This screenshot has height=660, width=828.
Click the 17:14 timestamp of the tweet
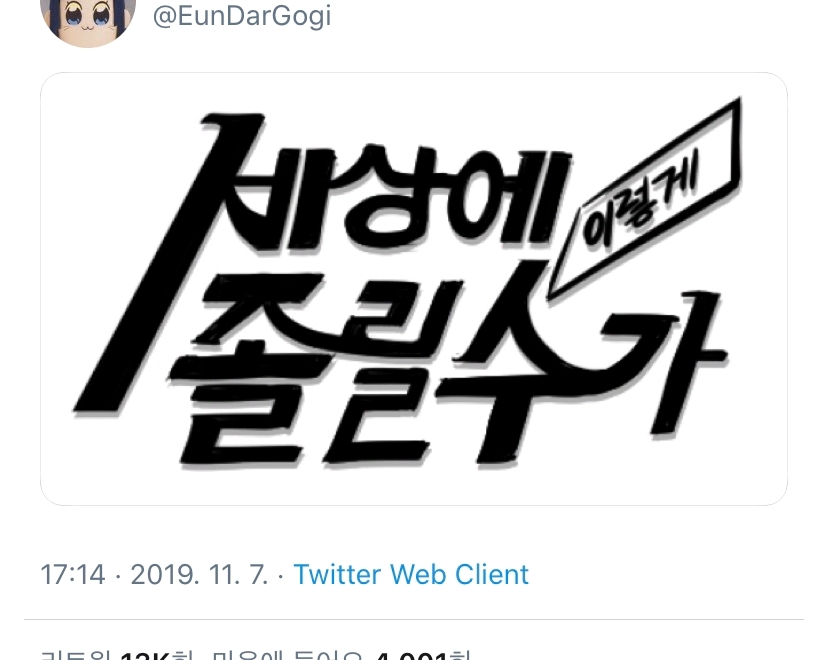(73, 574)
